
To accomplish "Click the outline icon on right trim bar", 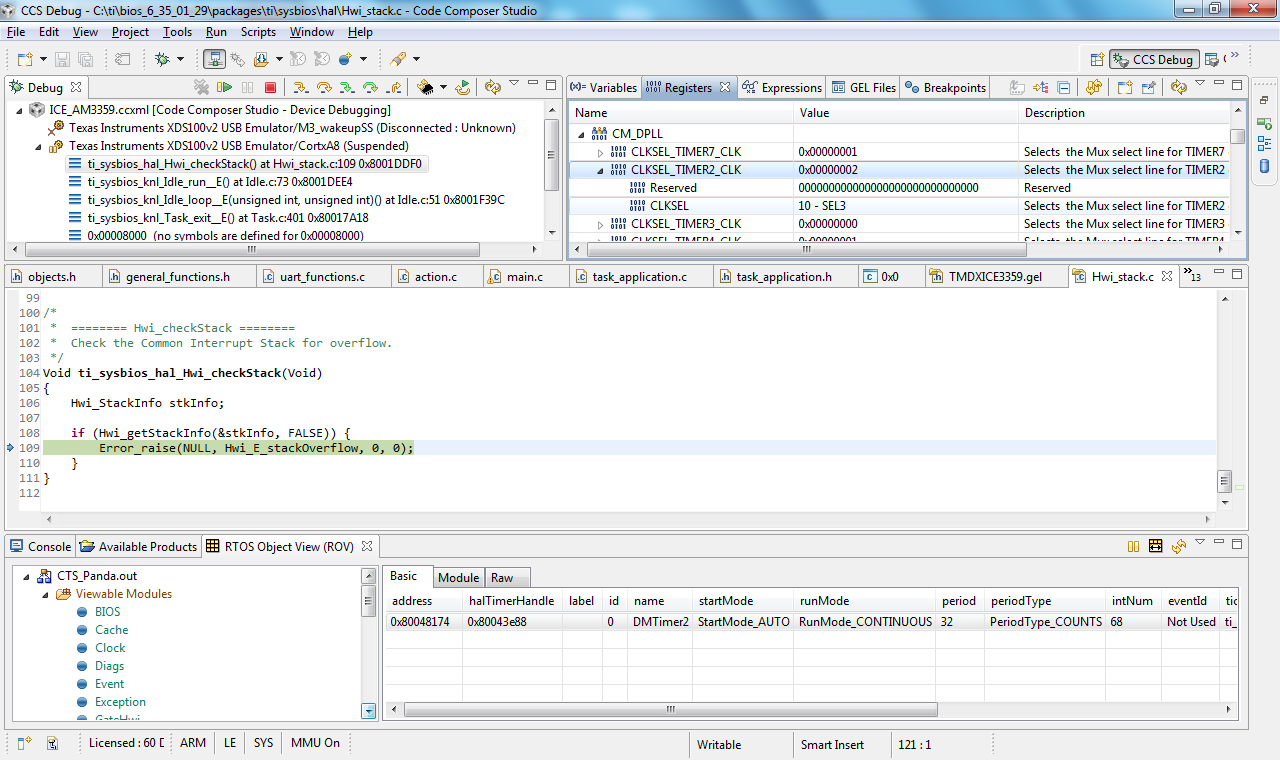I will coord(1264,144).
